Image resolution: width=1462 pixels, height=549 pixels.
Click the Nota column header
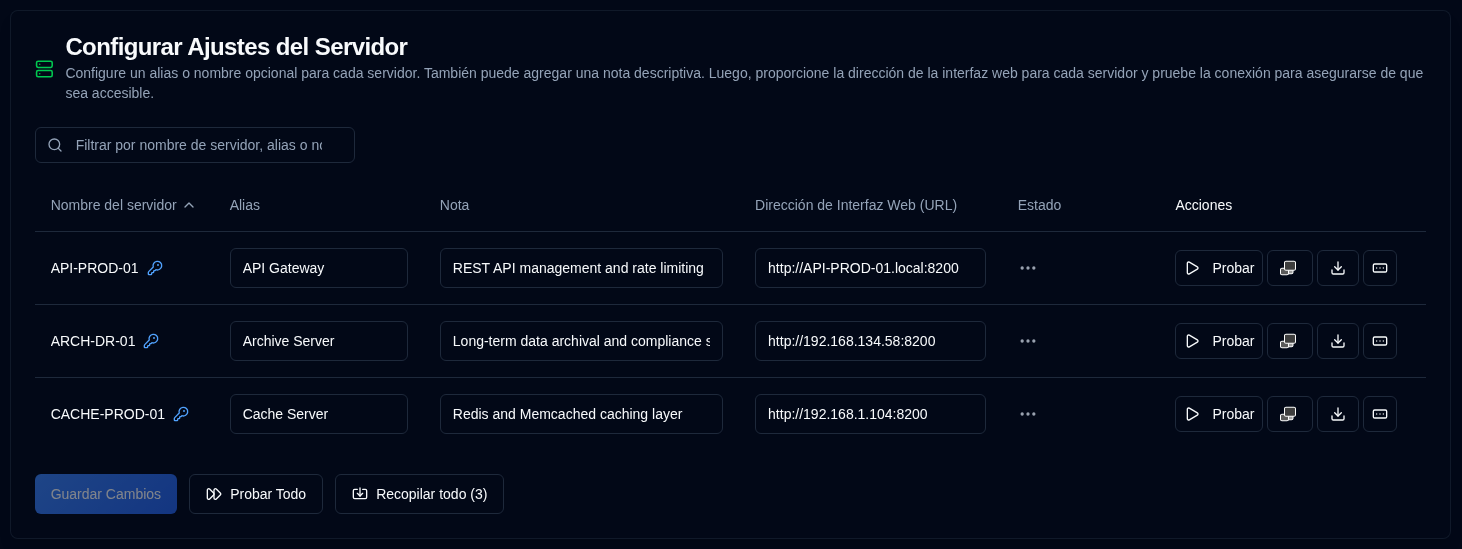(454, 205)
